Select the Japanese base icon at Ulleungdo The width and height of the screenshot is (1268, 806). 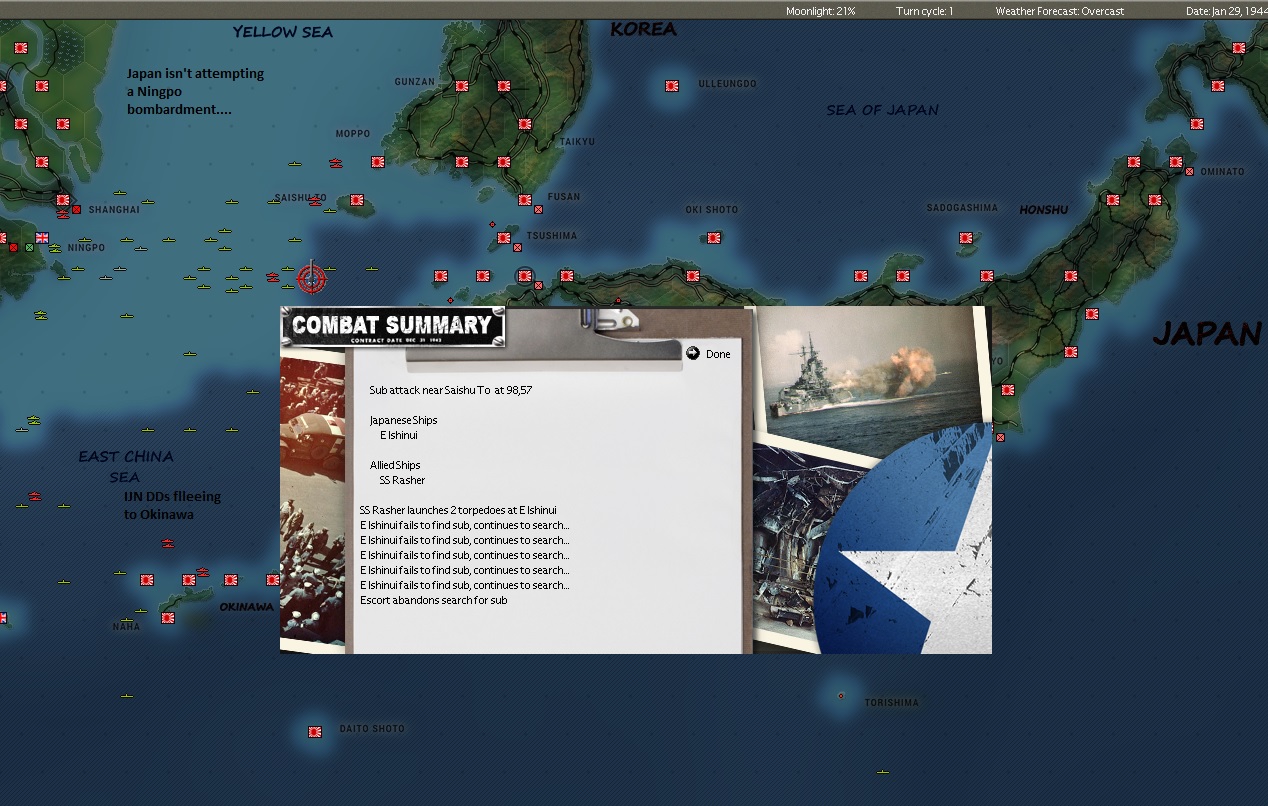pyautogui.click(x=671, y=86)
